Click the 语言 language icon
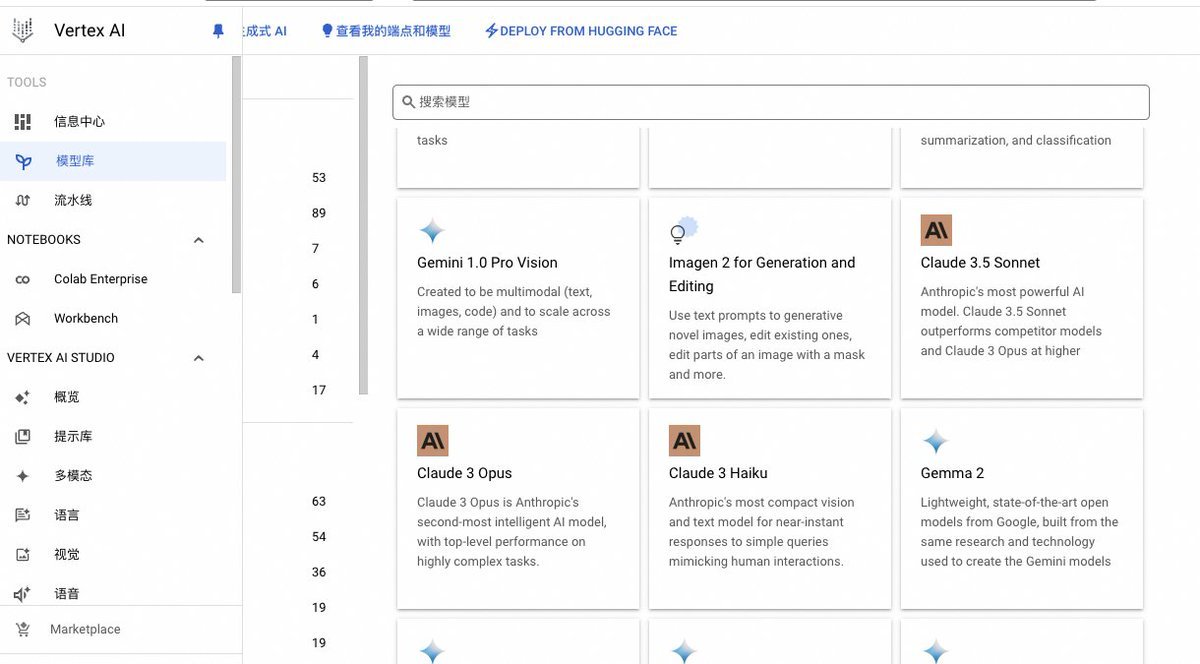The image size is (1200, 664). click(x=23, y=516)
